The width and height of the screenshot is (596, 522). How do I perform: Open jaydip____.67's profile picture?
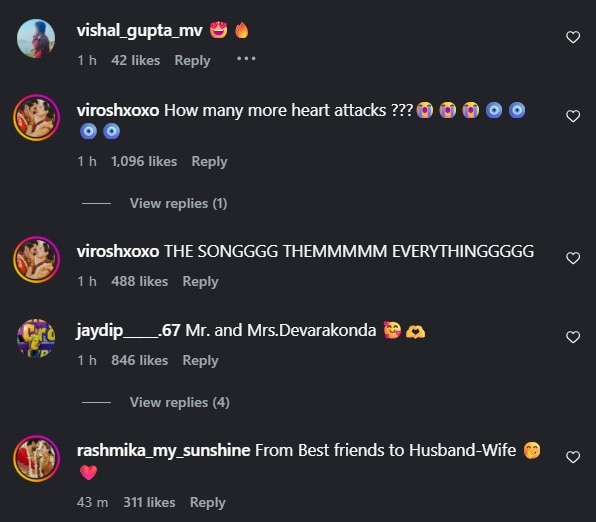coord(36,338)
